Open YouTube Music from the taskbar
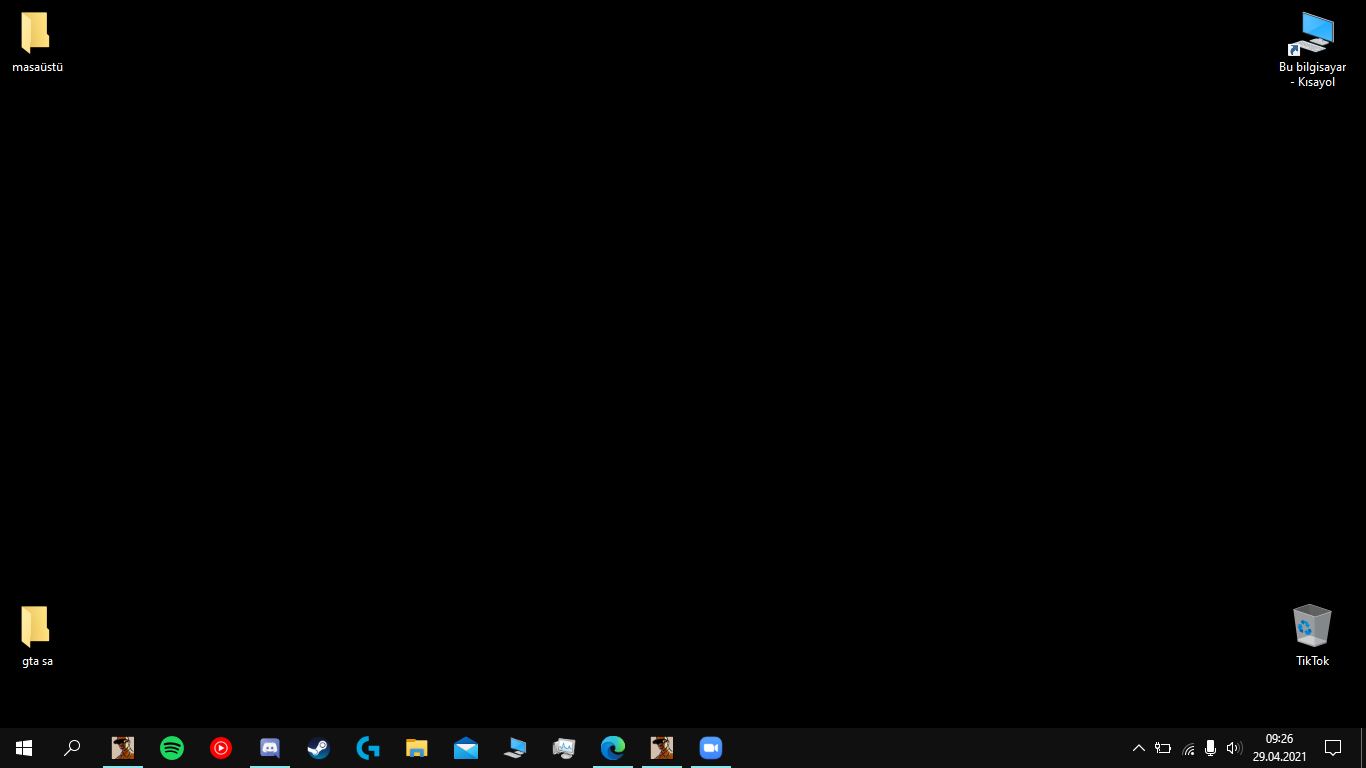Screen dimensions: 1366x768 click(221, 748)
